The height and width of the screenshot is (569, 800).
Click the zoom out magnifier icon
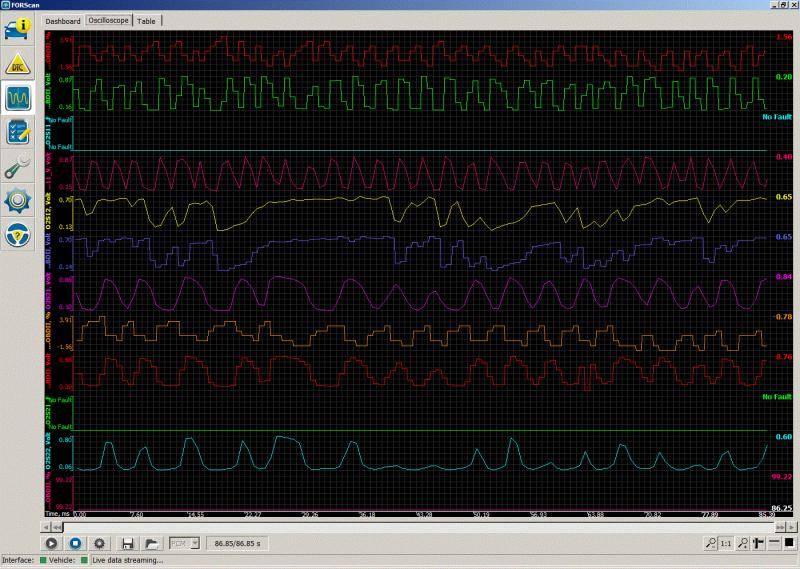click(x=709, y=543)
